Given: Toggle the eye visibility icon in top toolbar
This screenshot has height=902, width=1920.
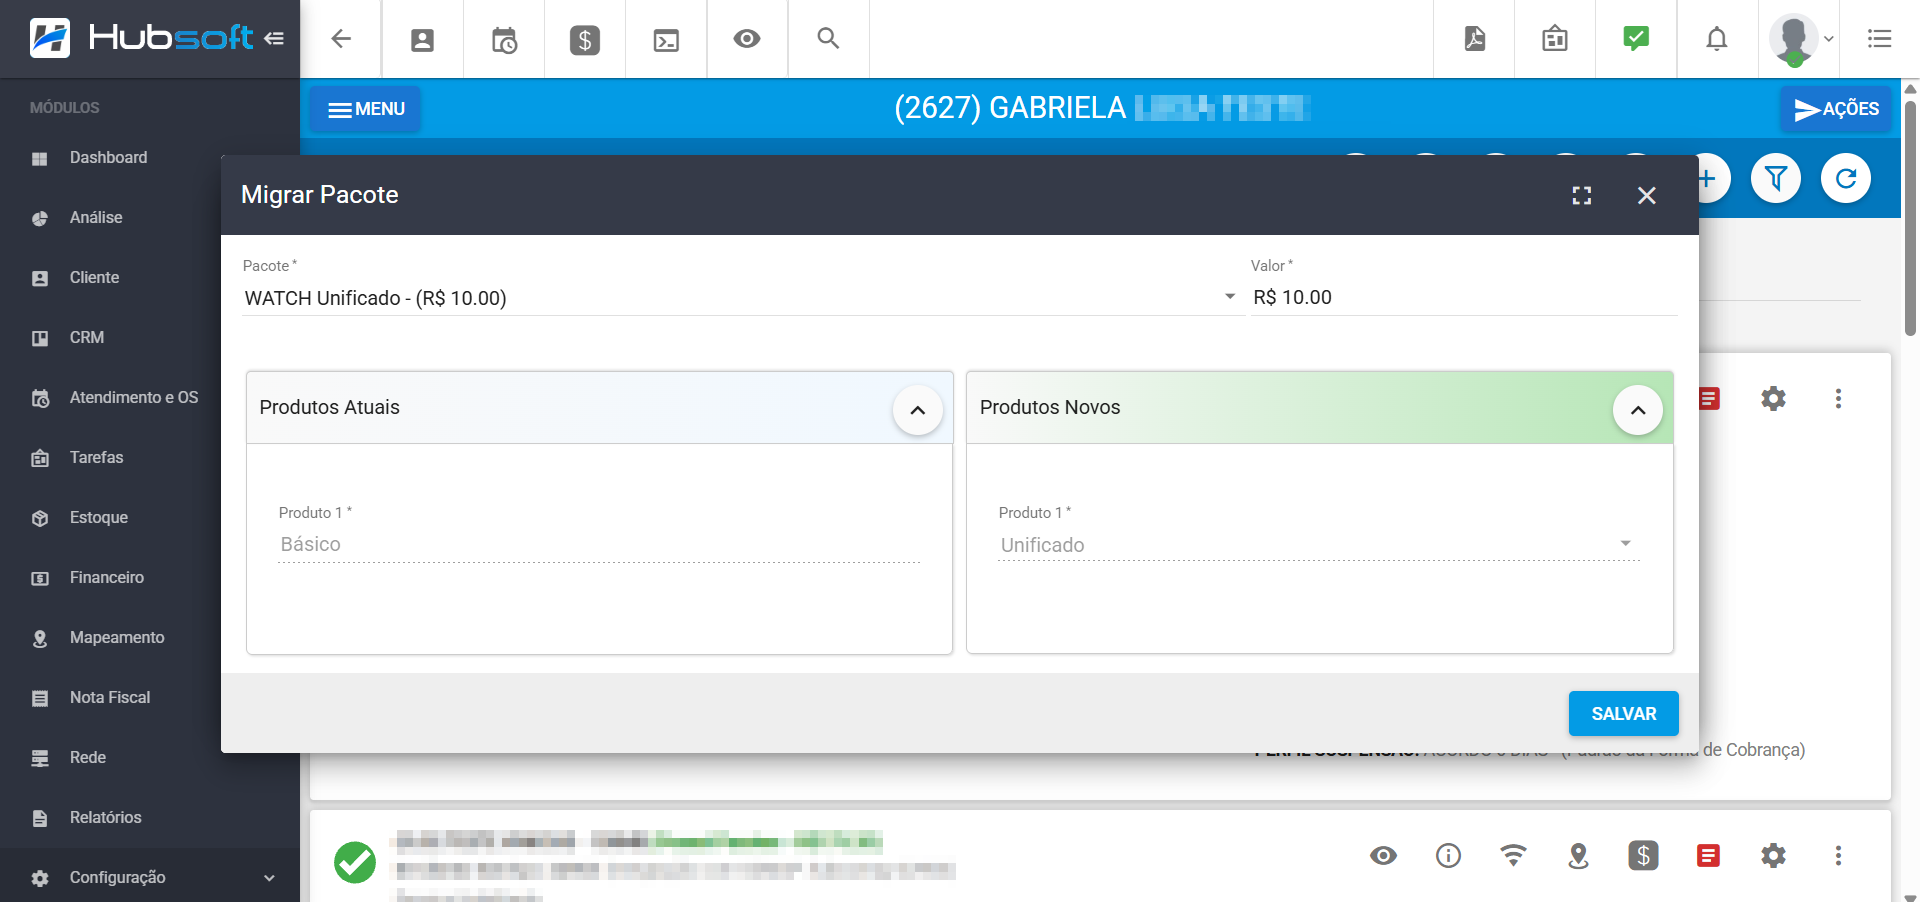Looking at the screenshot, I should click(747, 39).
